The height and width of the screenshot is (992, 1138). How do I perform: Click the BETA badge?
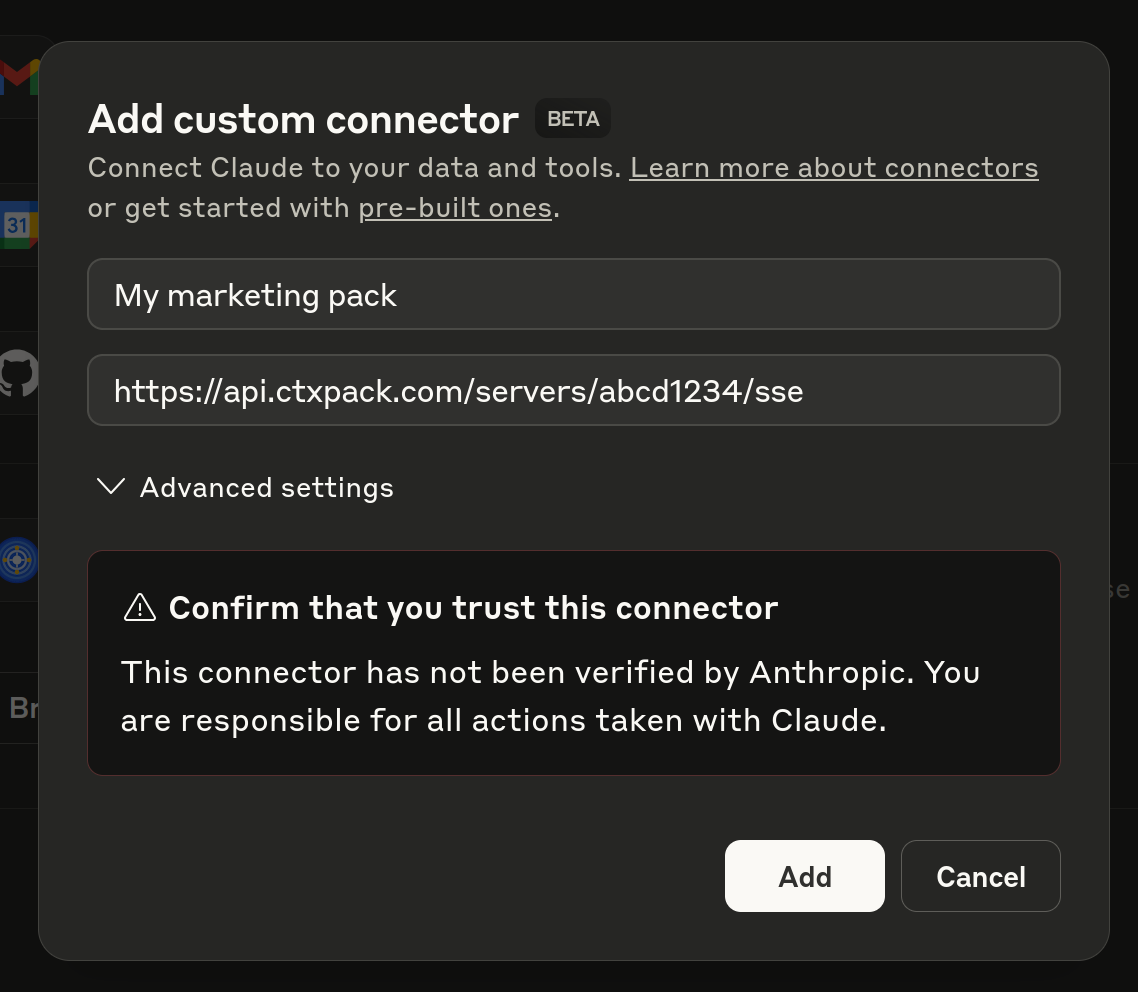point(573,118)
